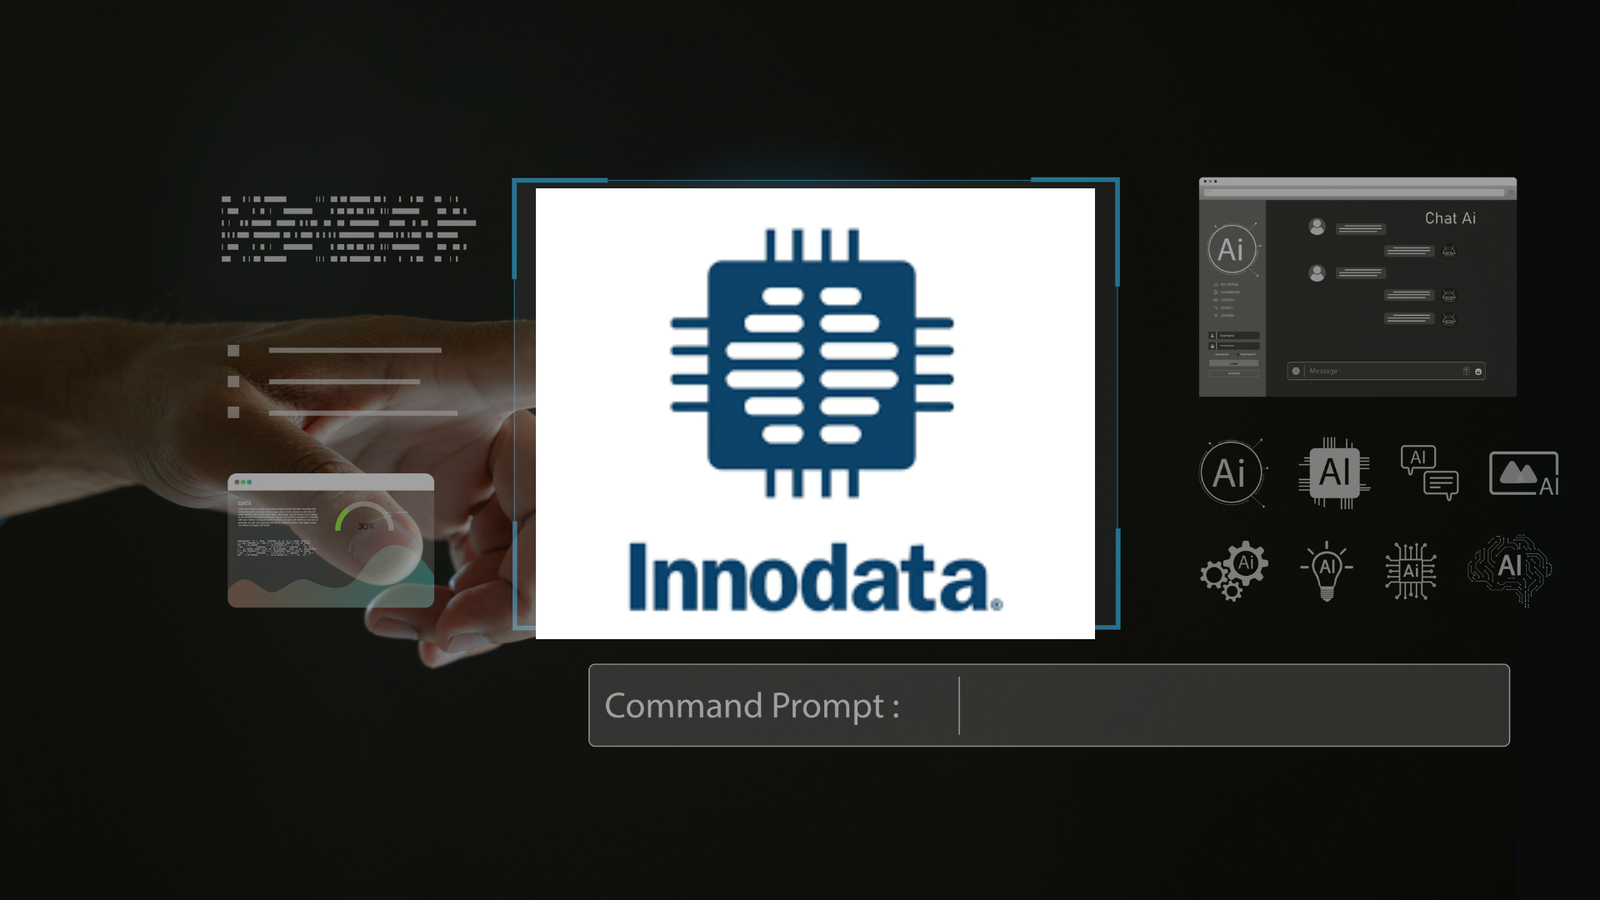Image resolution: width=1600 pixels, height=900 pixels.
Task: Click inside the Command Prompt input box
Action: click(x=1232, y=705)
